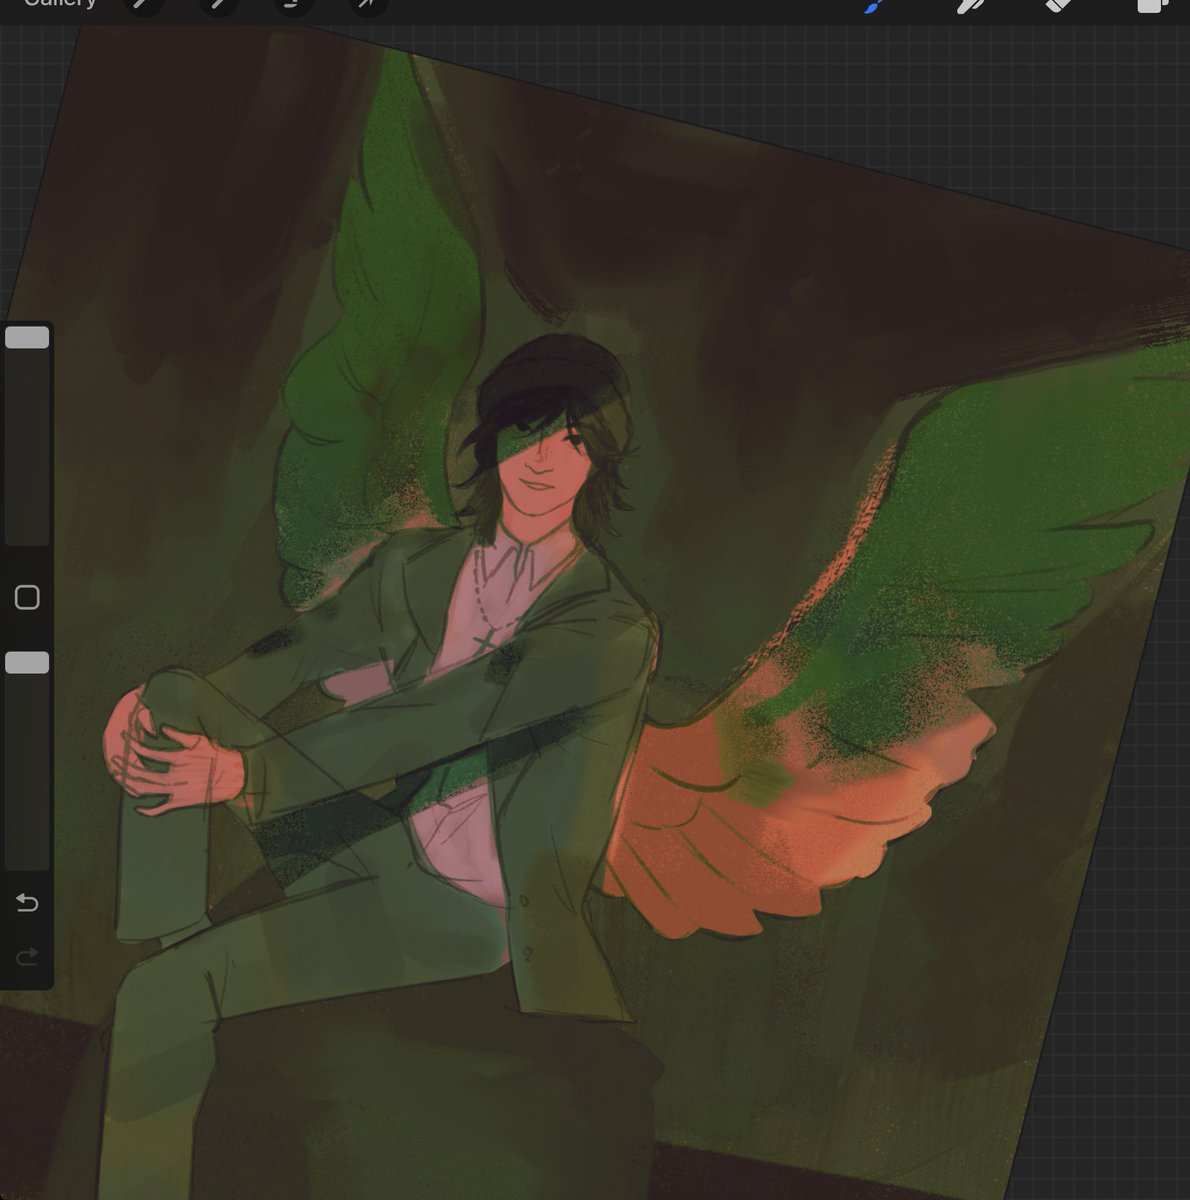Image resolution: width=1190 pixels, height=1200 pixels.
Task: Select the blue Brush tool
Action: 872,6
